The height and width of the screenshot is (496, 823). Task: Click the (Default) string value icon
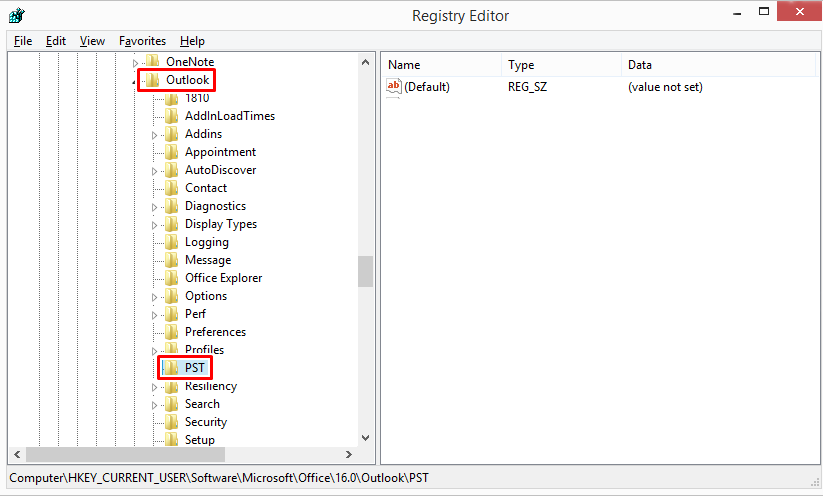[x=394, y=86]
